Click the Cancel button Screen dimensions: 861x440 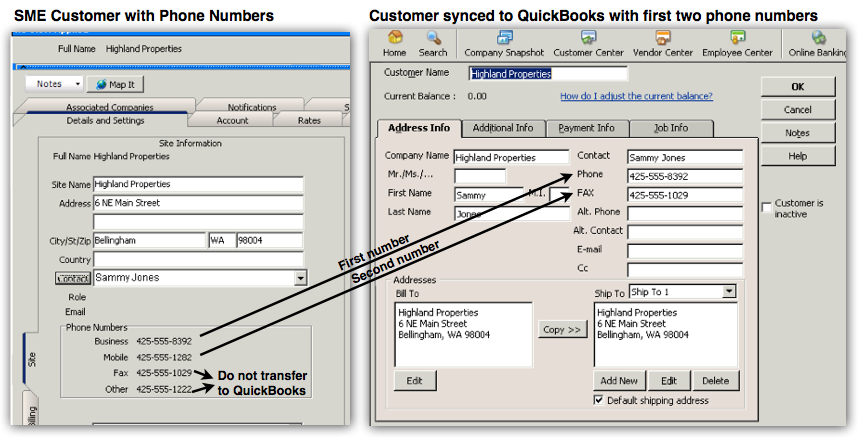point(798,110)
